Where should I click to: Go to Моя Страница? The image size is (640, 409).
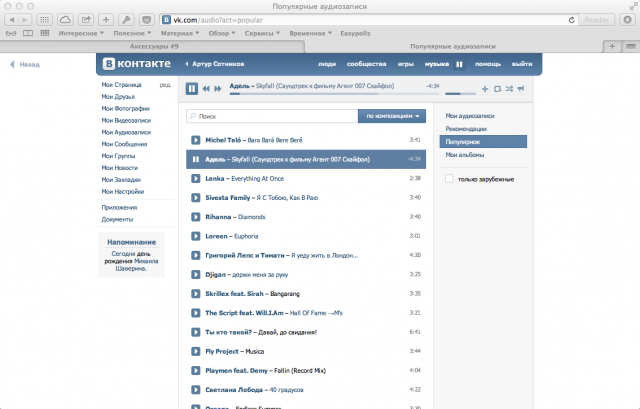[121, 85]
